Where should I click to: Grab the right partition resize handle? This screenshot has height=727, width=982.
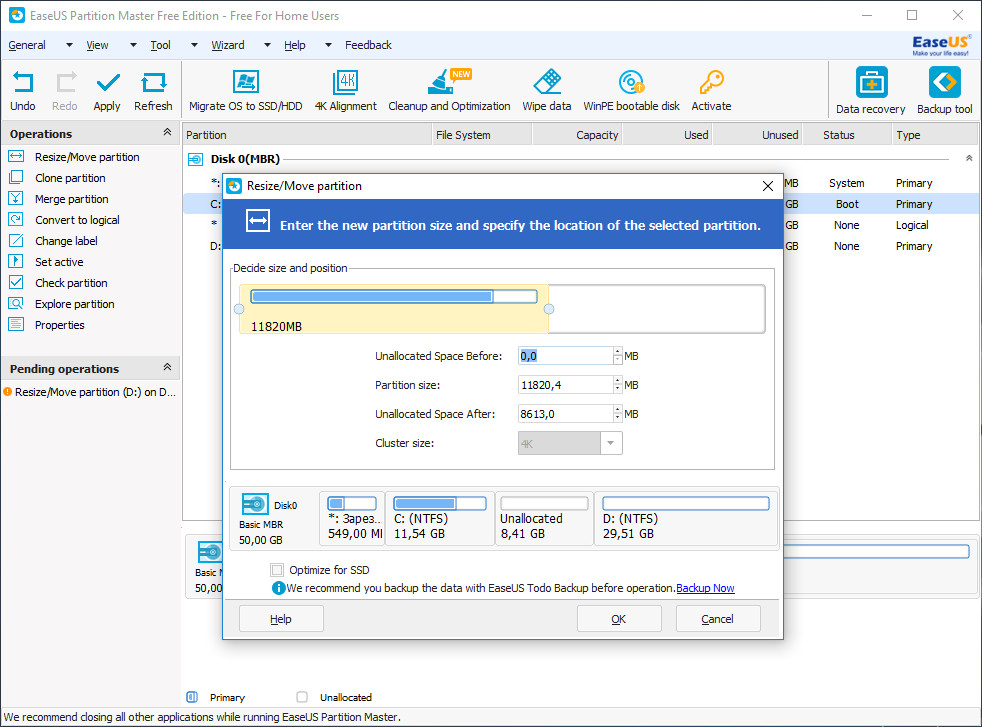(x=549, y=309)
